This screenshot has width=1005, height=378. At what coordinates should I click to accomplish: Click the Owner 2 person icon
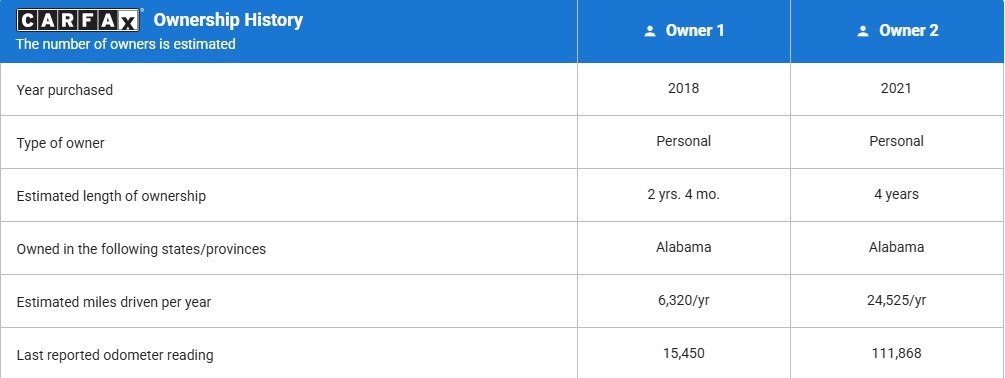[863, 31]
